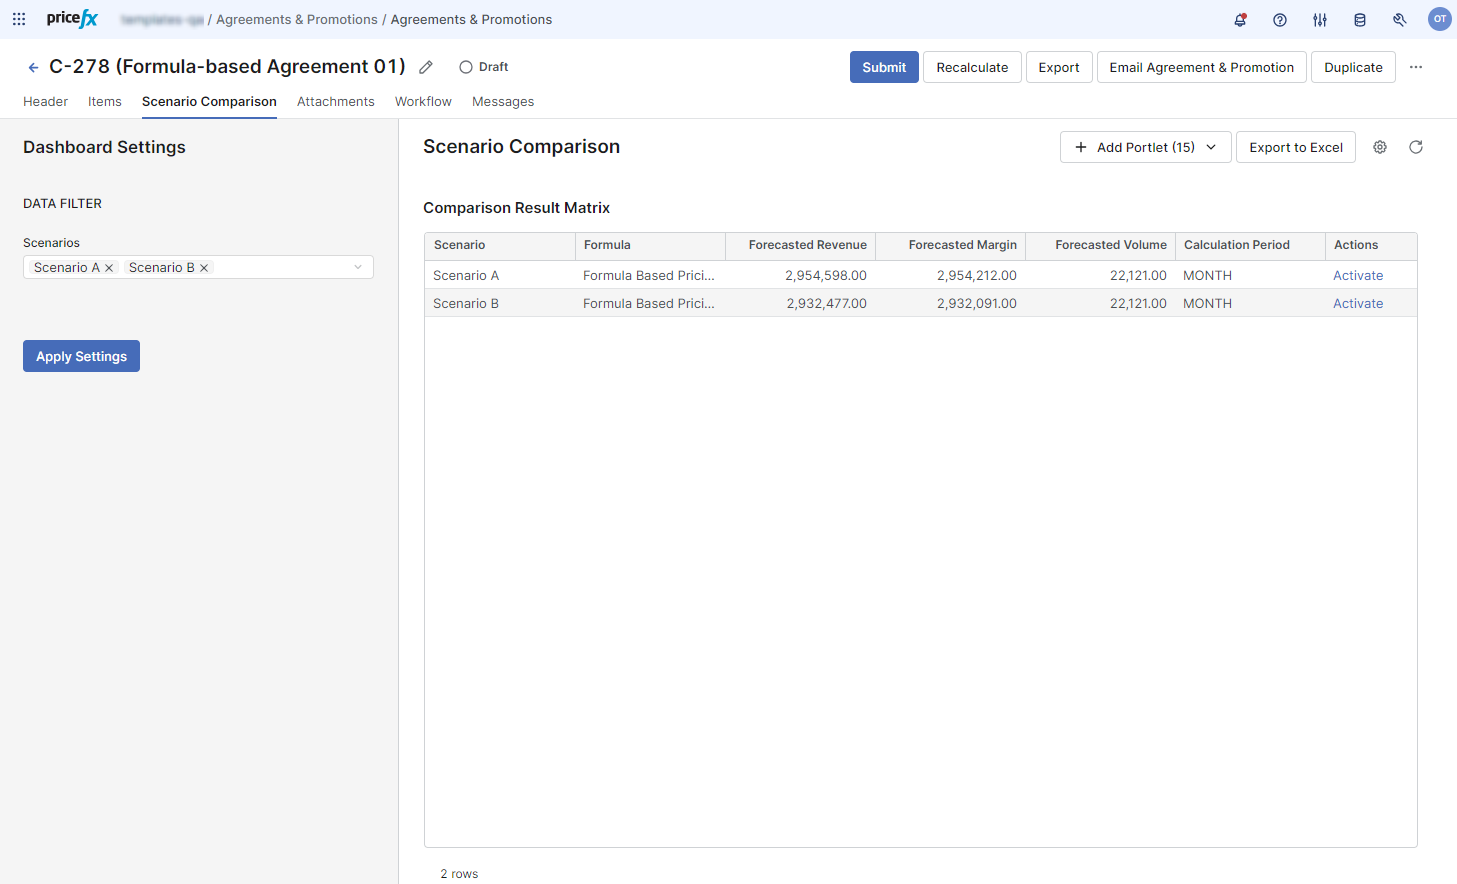Click the help question mark icon
1457x884 pixels.
(1280, 20)
